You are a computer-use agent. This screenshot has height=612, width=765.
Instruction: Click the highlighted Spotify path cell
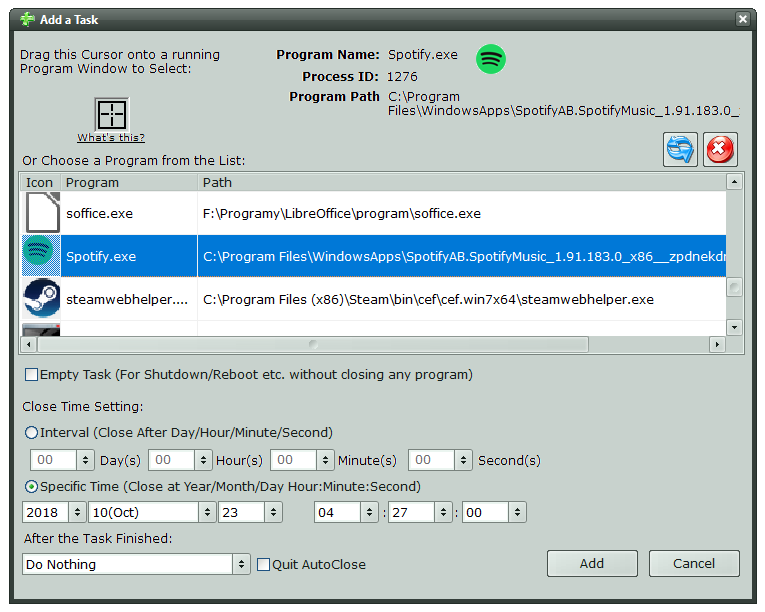coord(462,256)
